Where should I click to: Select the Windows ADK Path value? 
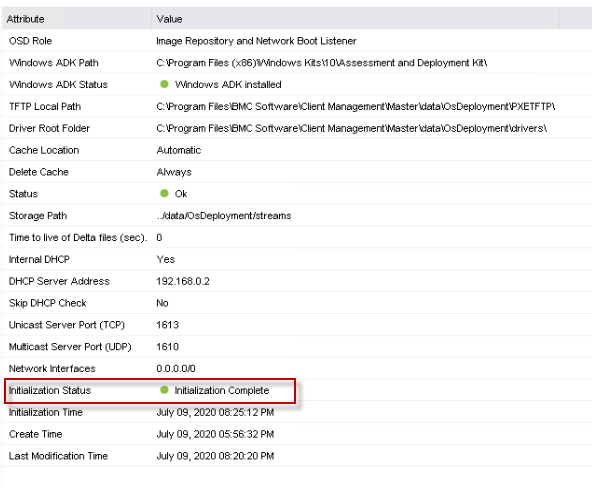coord(321,63)
